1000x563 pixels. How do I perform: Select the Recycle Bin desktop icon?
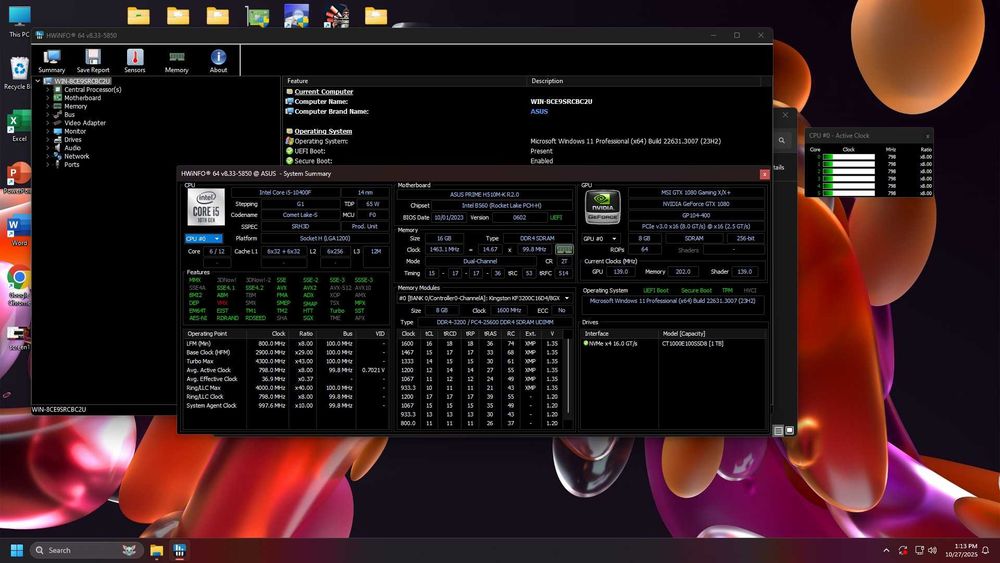point(17,72)
